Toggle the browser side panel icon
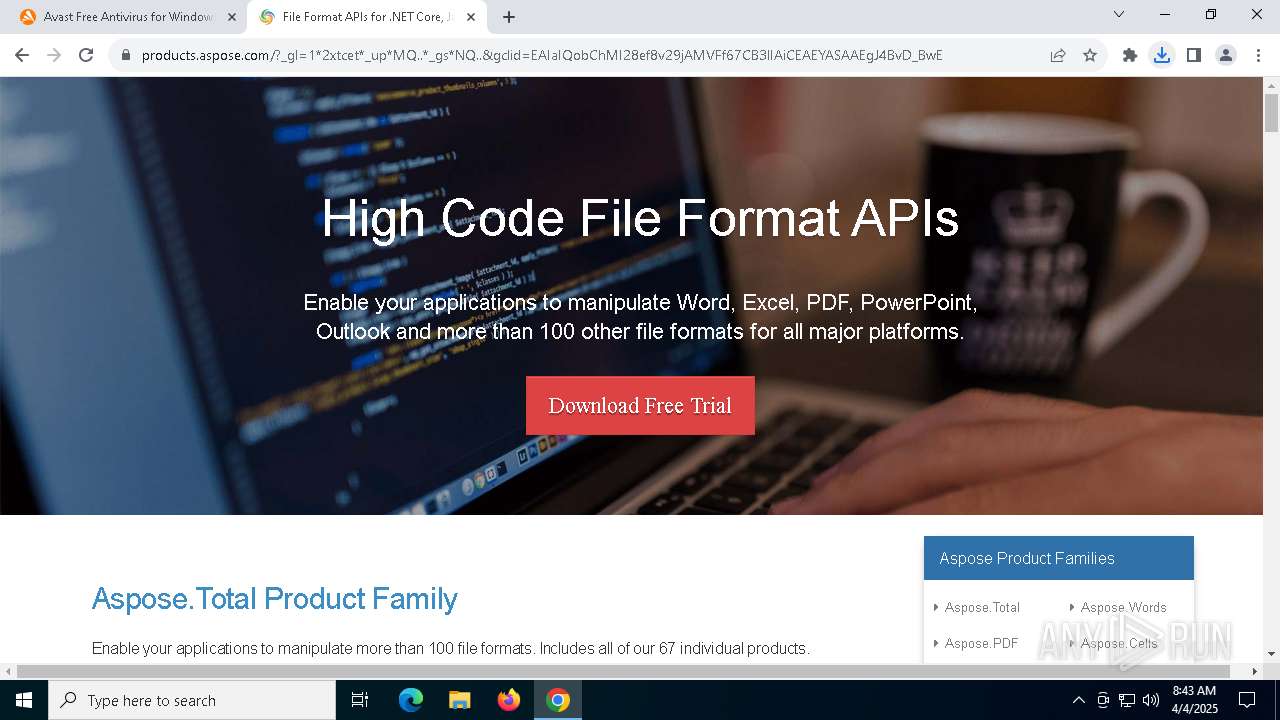The height and width of the screenshot is (720, 1280). (x=1194, y=55)
